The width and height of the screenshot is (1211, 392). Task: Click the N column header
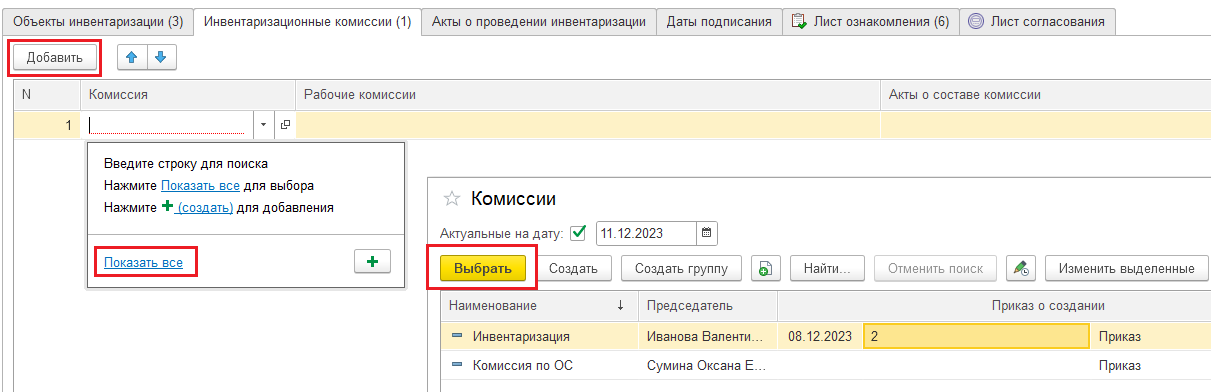point(47,94)
